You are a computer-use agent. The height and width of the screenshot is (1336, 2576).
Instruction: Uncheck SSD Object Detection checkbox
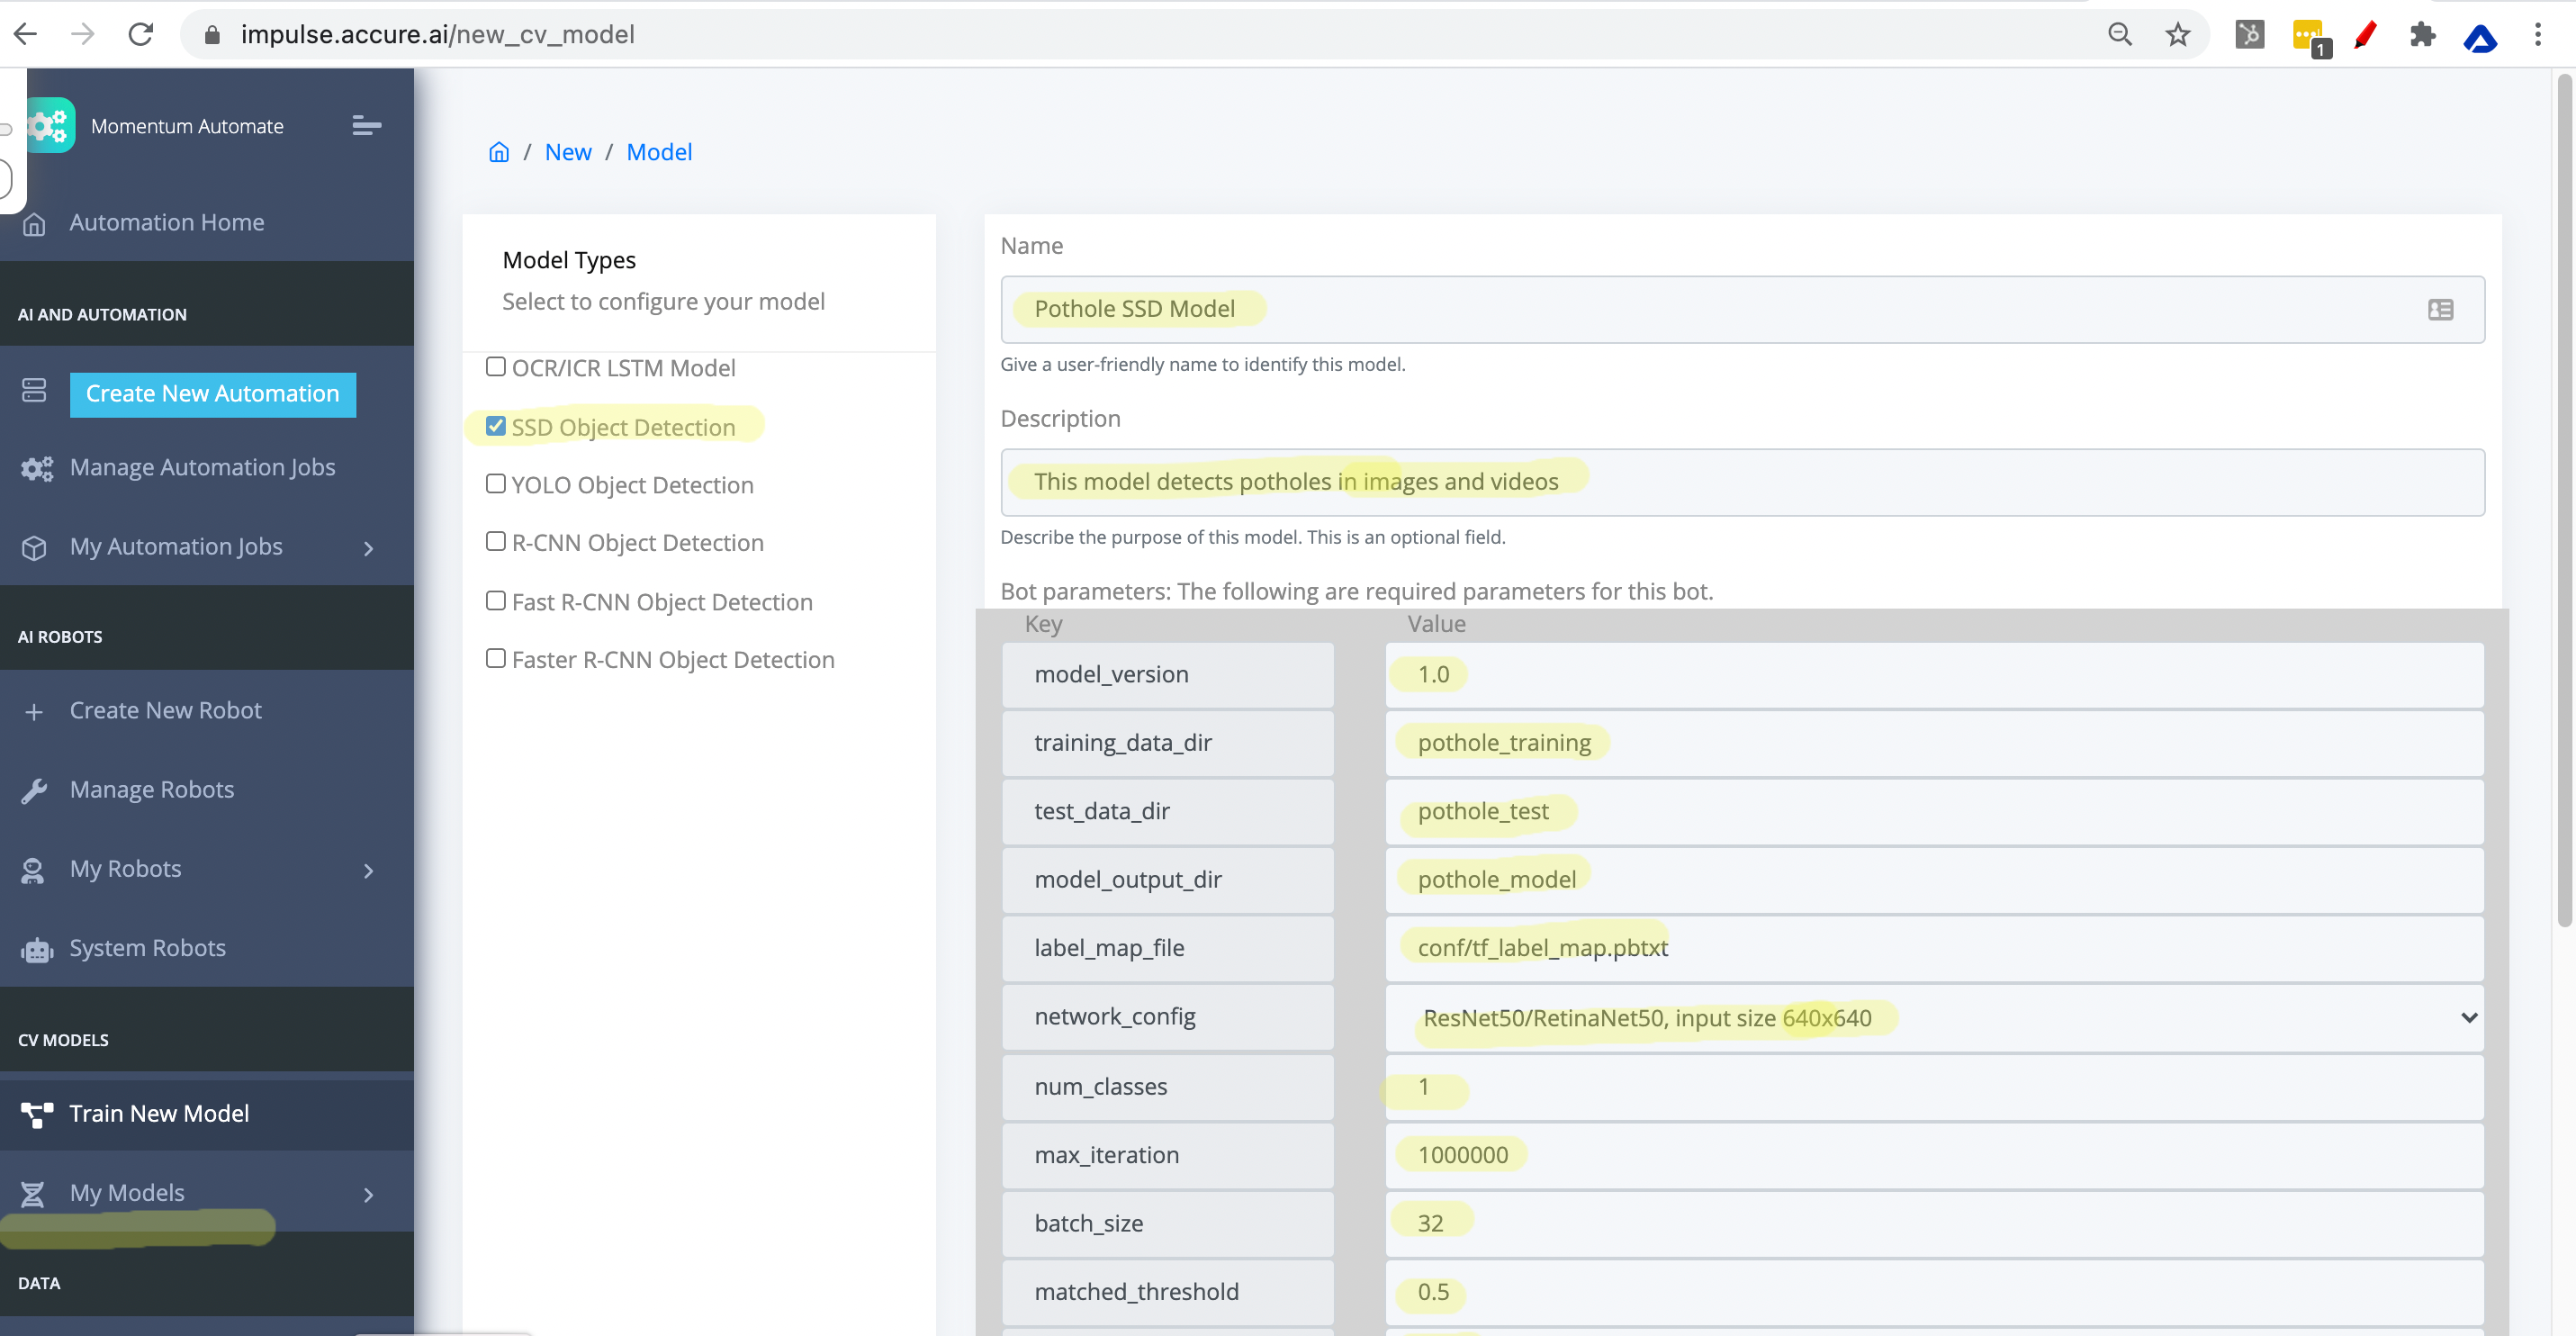coord(496,426)
